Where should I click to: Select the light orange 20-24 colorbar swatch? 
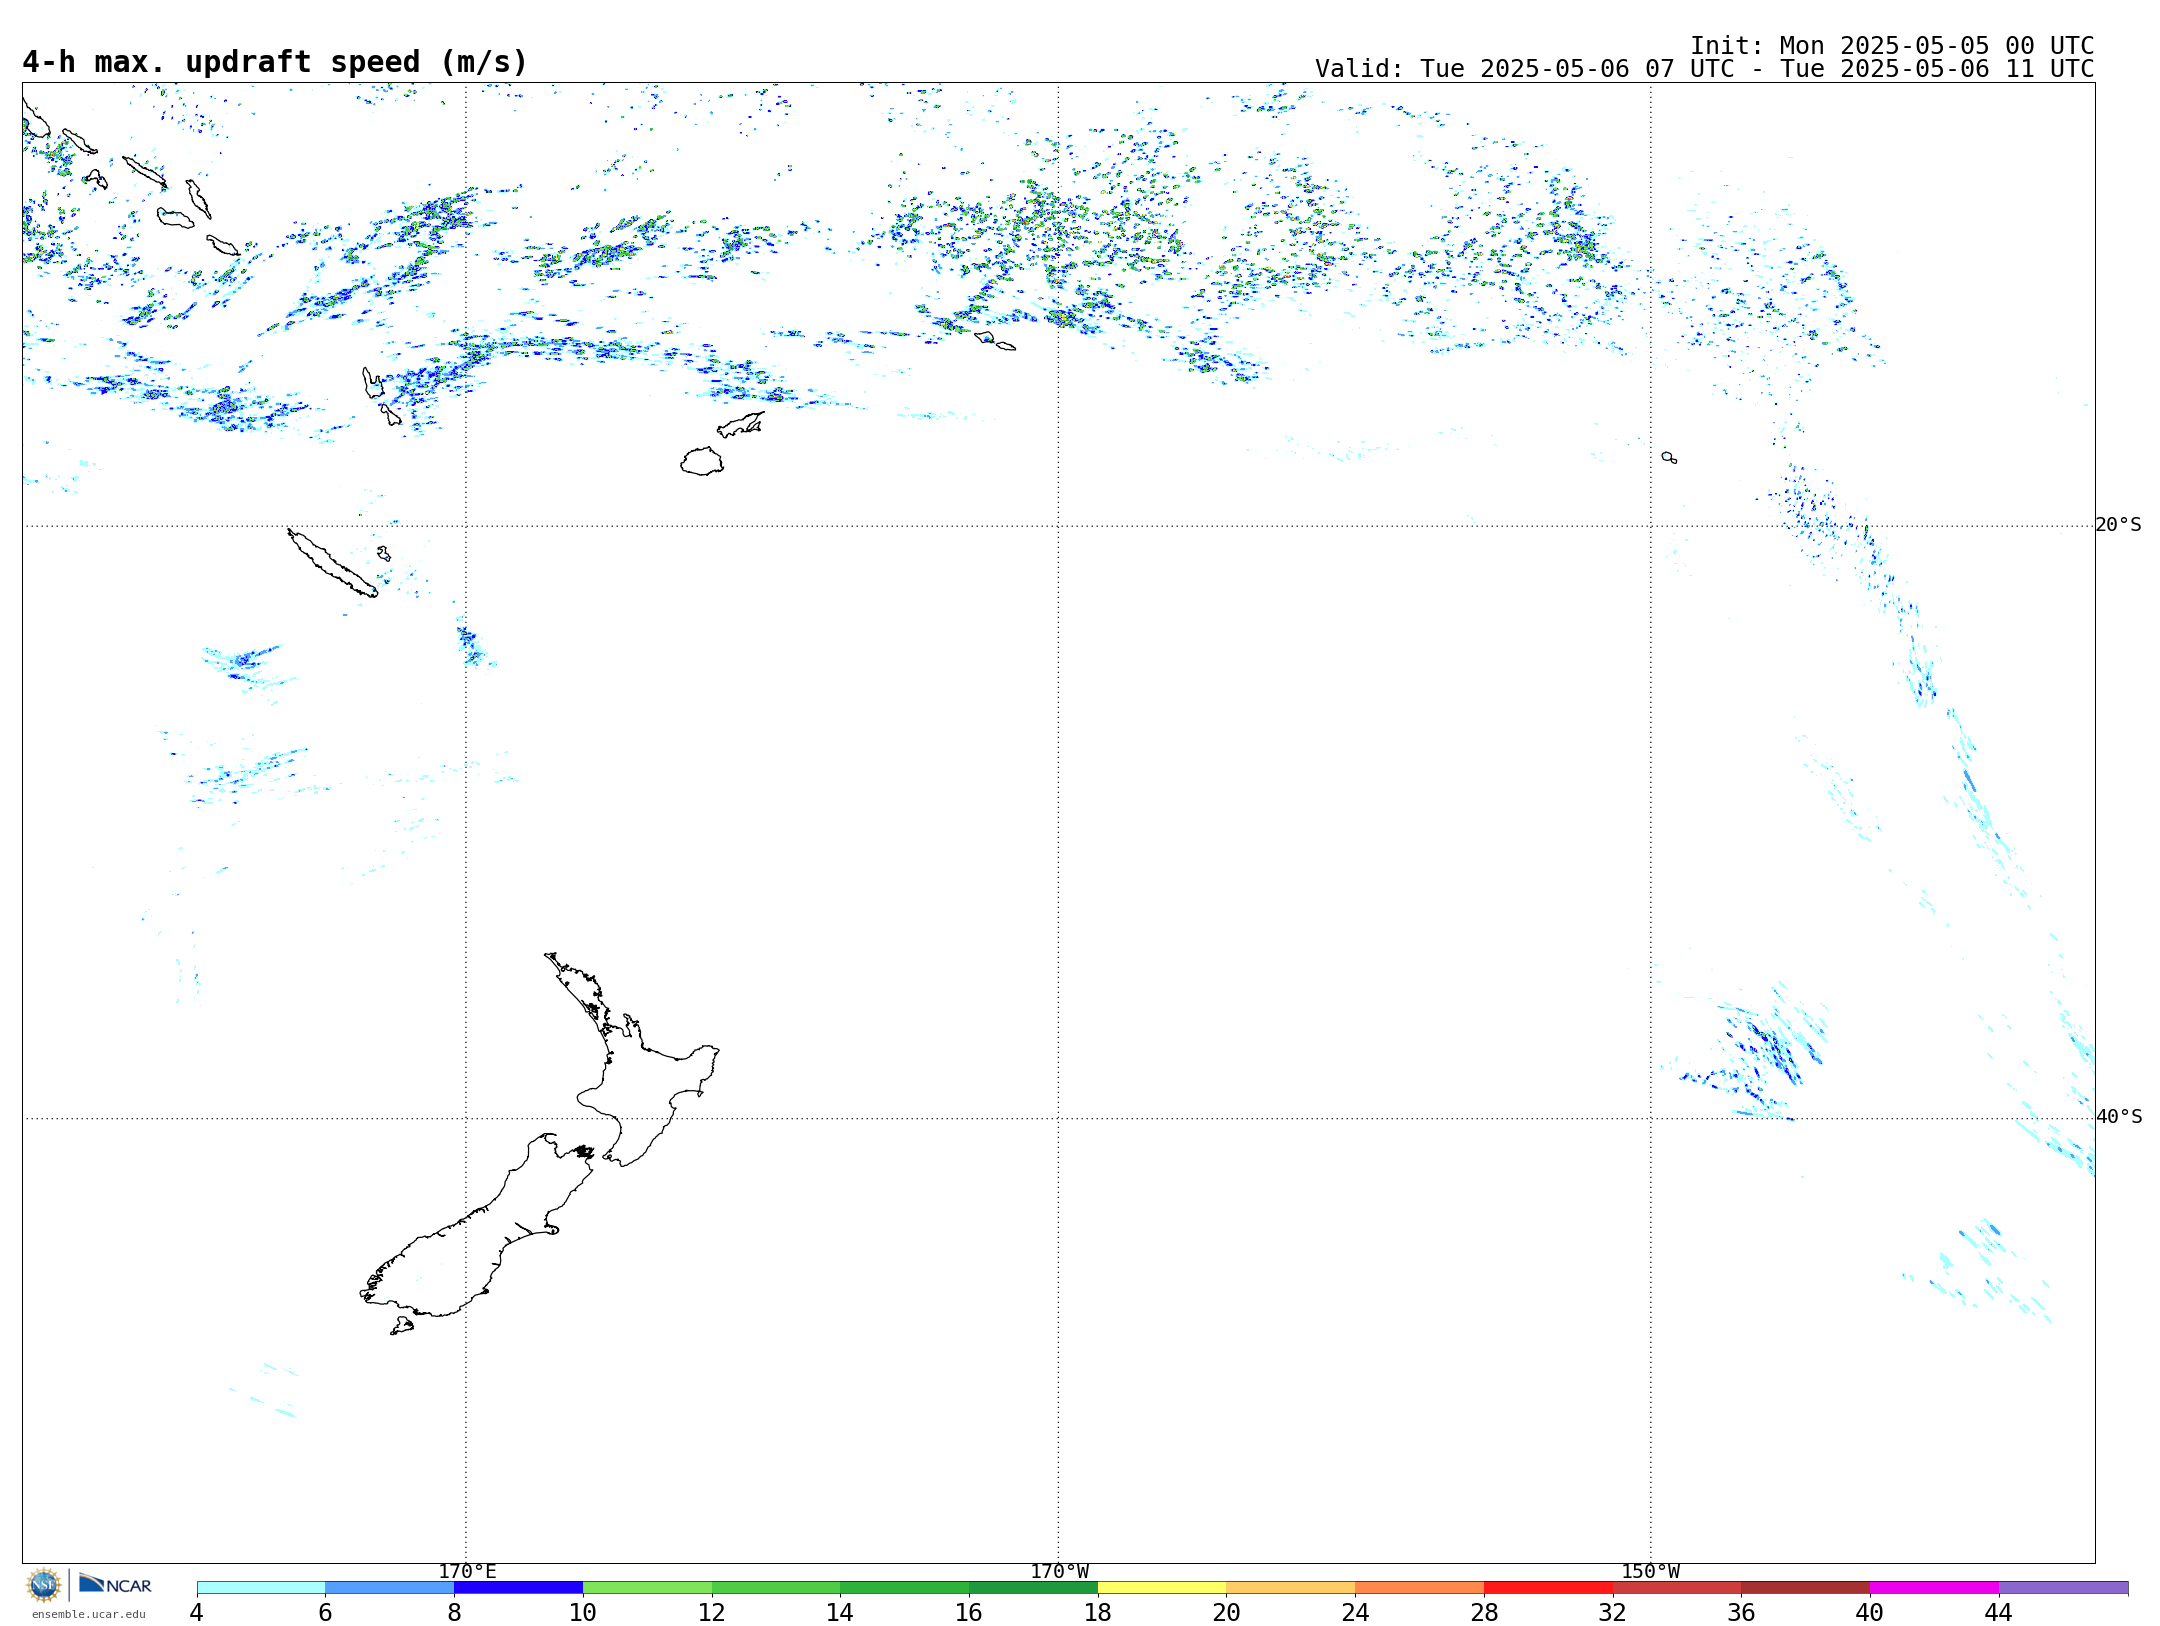click(x=1291, y=1588)
